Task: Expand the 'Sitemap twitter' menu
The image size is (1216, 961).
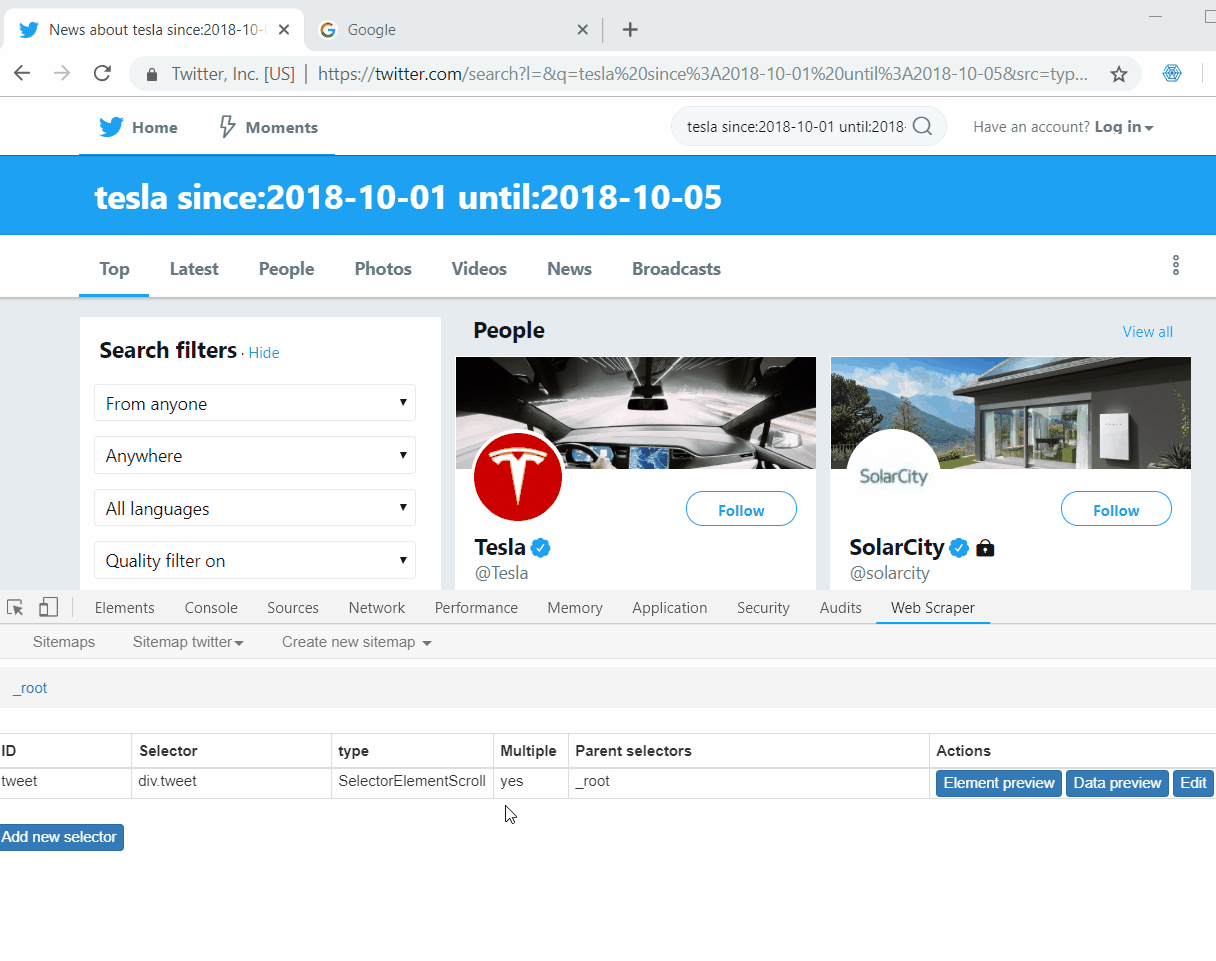Action: pyautogui.click(x=188, y=642)
